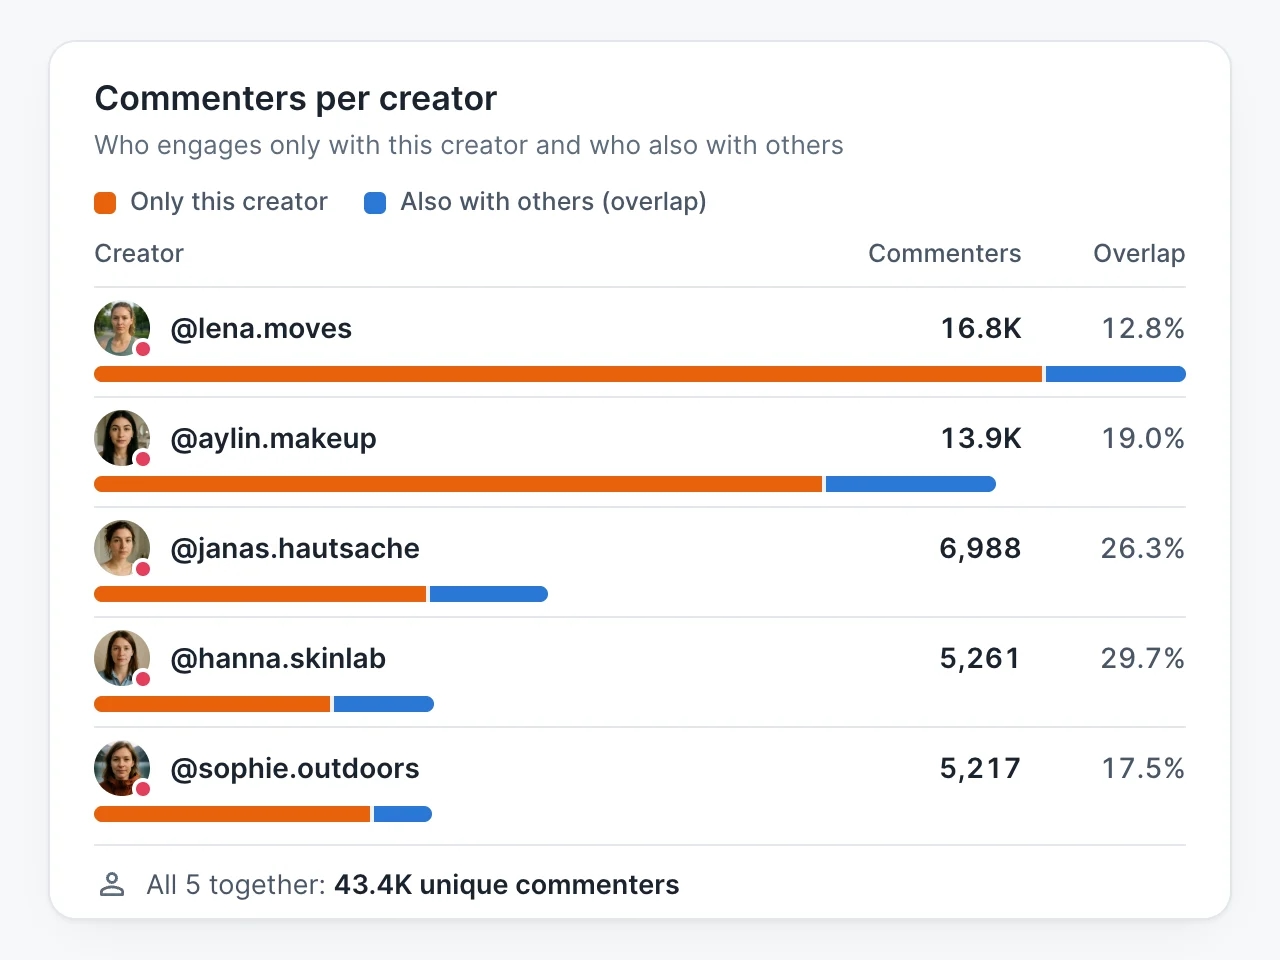
Task: Open the @aylin.makeup creator handle
Action: [274, 439]
